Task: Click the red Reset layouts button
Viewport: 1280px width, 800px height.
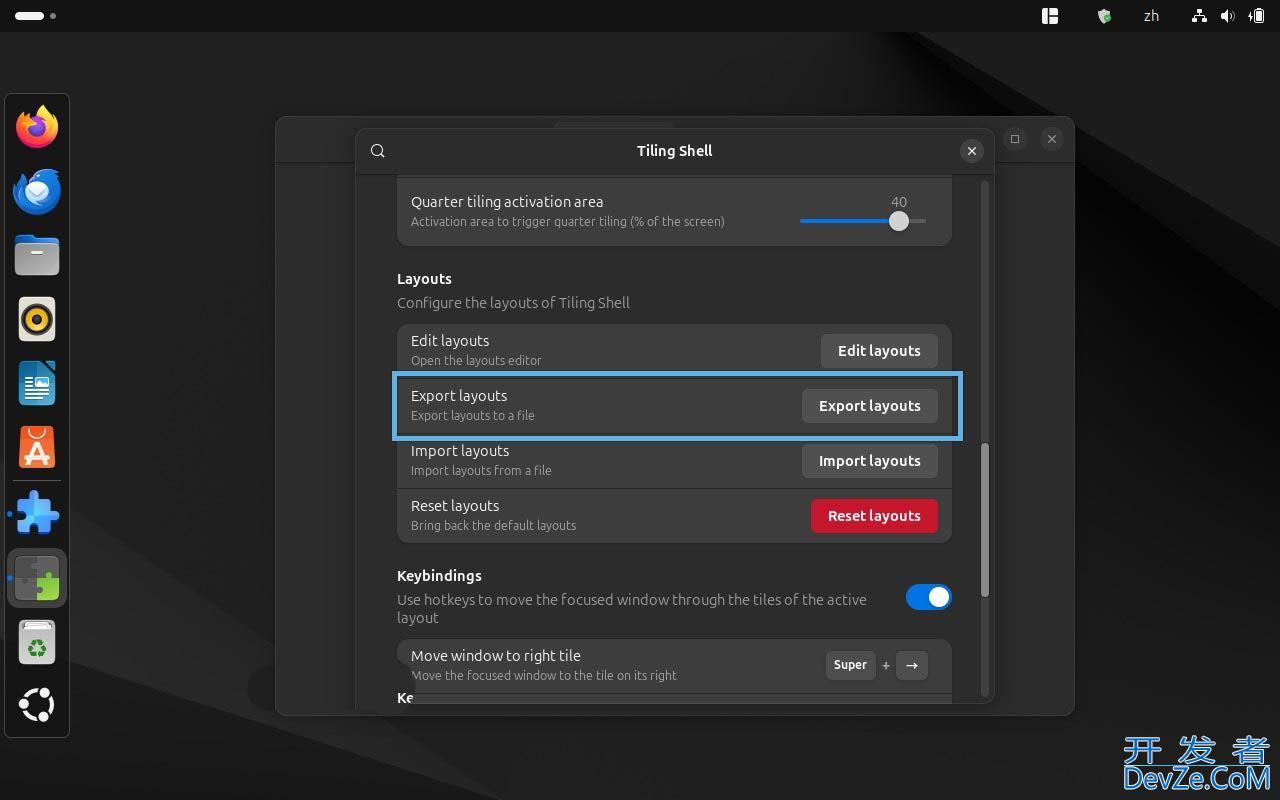Action: coord(874,516)
